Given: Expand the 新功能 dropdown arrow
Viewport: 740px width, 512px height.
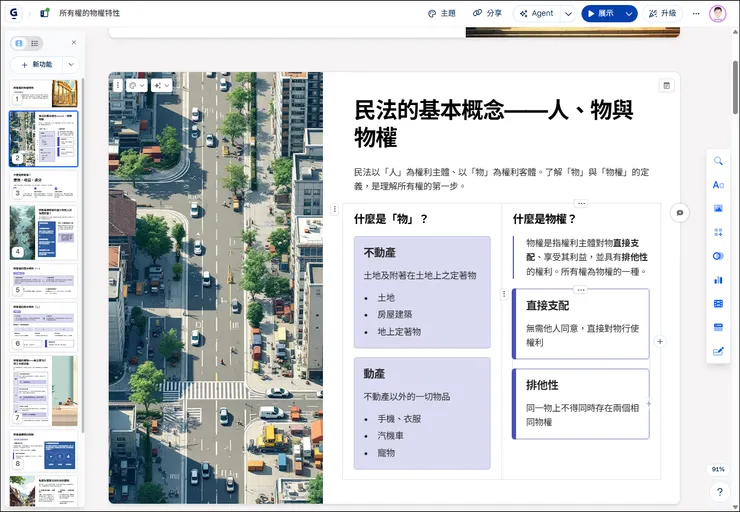Looking at the screenshot, I should coord(71,65).
